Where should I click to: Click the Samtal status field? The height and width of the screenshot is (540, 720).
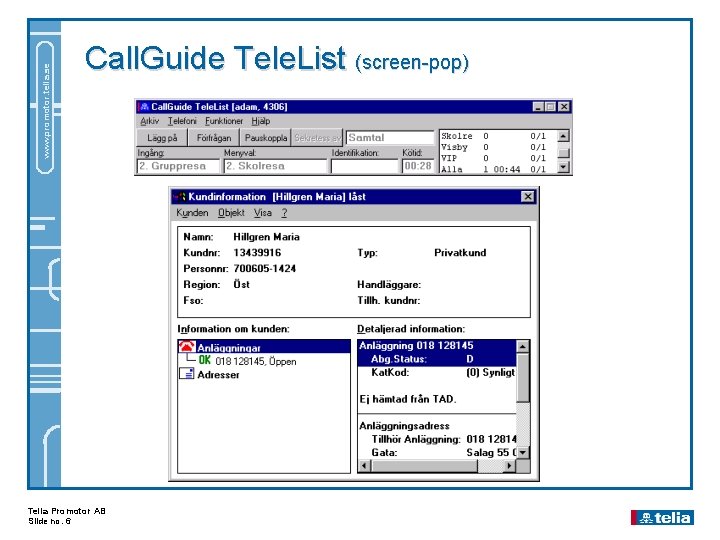[x=390, y=138]
